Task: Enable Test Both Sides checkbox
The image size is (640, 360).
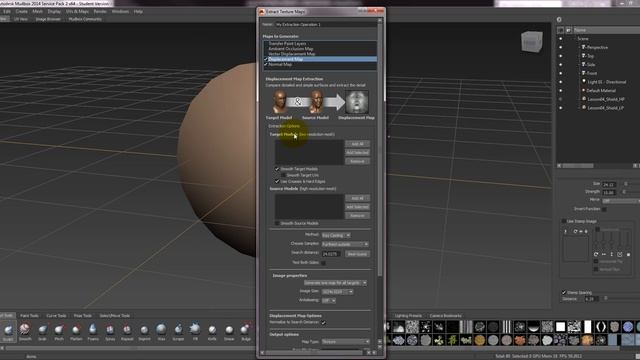Action: coord(324,263)
